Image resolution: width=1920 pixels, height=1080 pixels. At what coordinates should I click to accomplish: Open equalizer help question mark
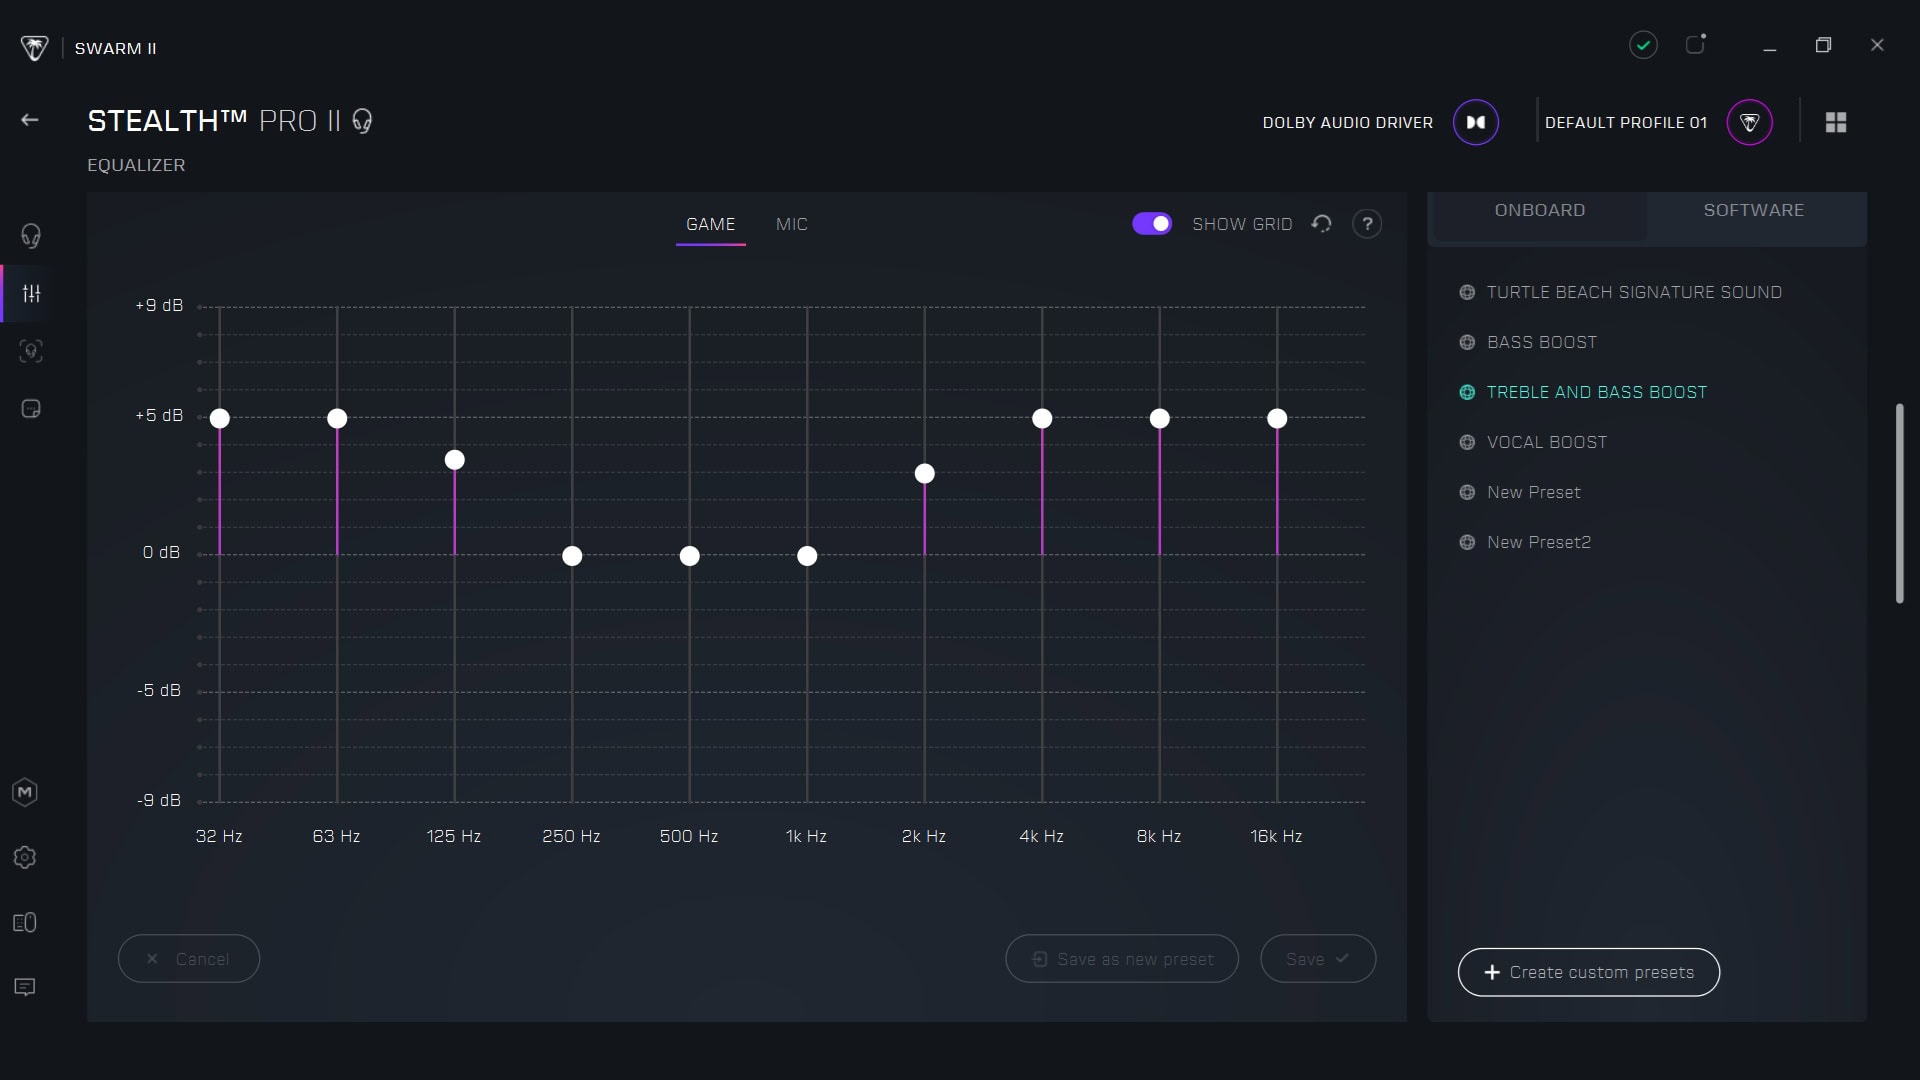[x=1367, y=224]
